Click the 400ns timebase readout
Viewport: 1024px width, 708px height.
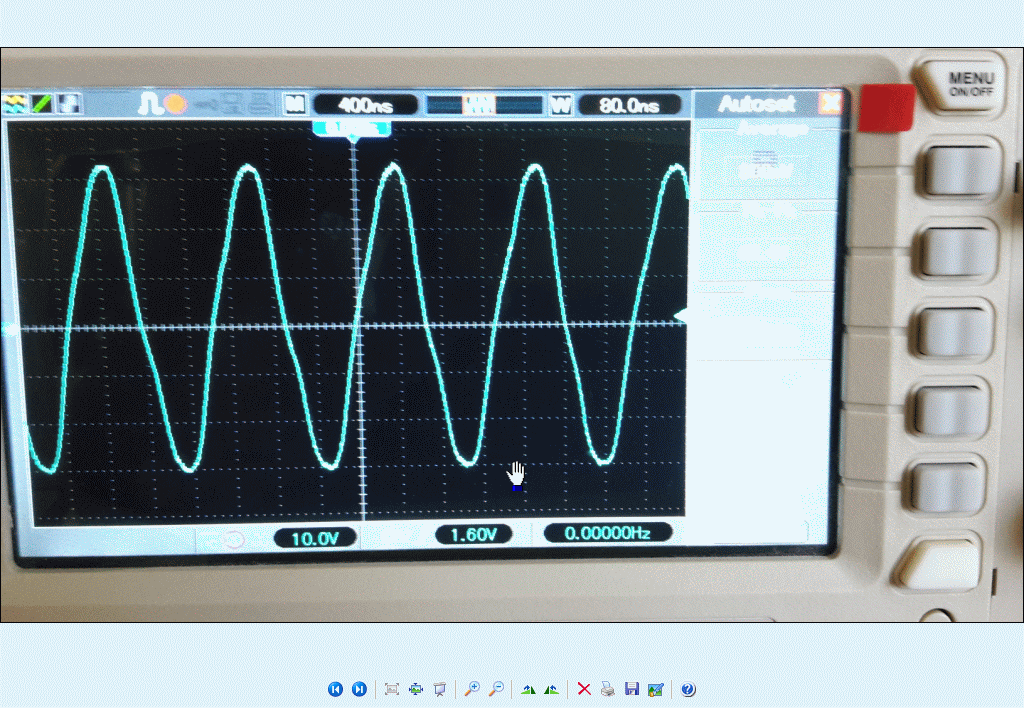(365, 104)
